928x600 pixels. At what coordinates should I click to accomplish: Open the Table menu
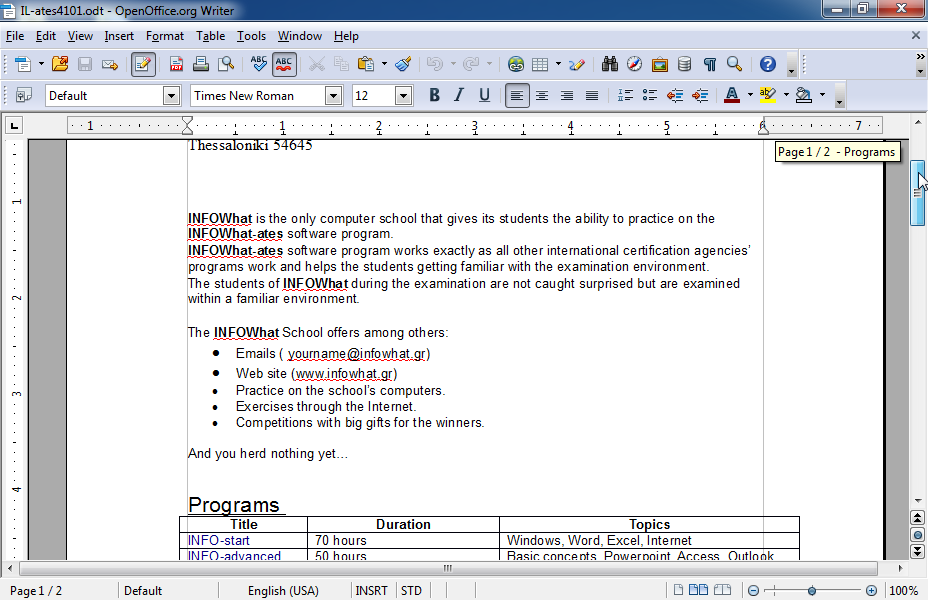point(211,36)
